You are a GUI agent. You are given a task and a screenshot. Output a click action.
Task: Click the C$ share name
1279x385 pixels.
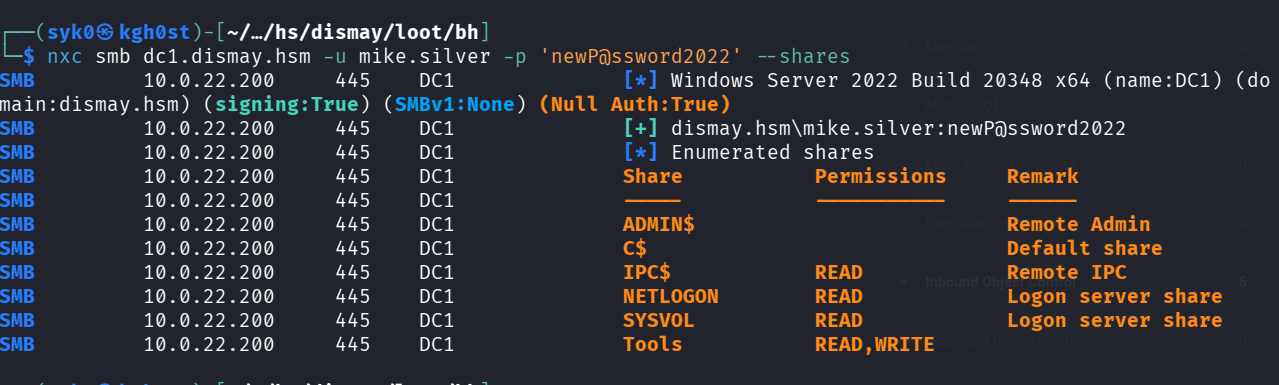635,249
